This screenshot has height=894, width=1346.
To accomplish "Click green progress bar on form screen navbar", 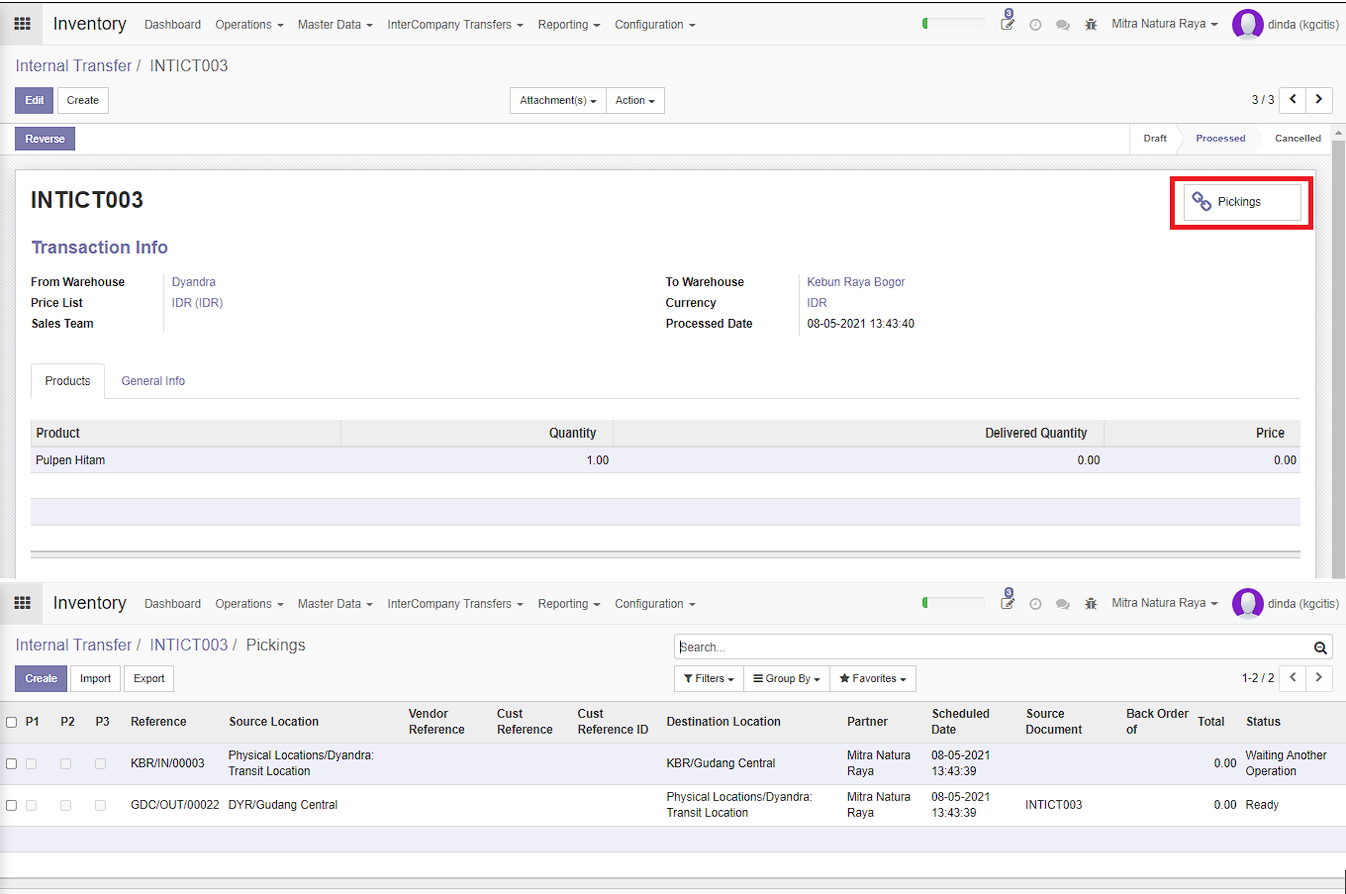I will coord(953,23).
